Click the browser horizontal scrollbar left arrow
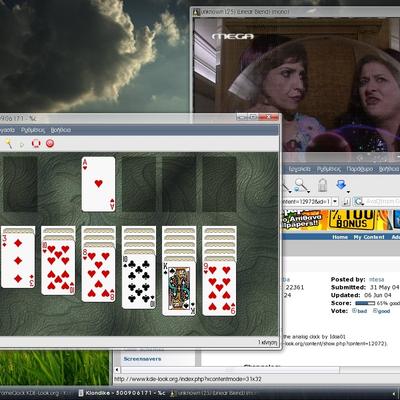Viewport: 400px width, 400px height. (117, 370)
